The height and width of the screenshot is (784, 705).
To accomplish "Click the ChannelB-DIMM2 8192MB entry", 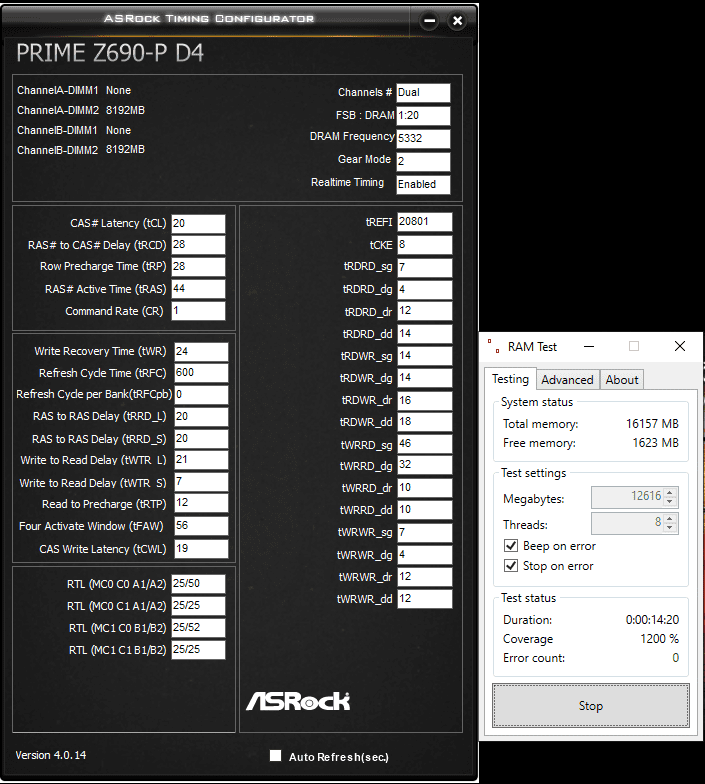I will coord(81,150).
